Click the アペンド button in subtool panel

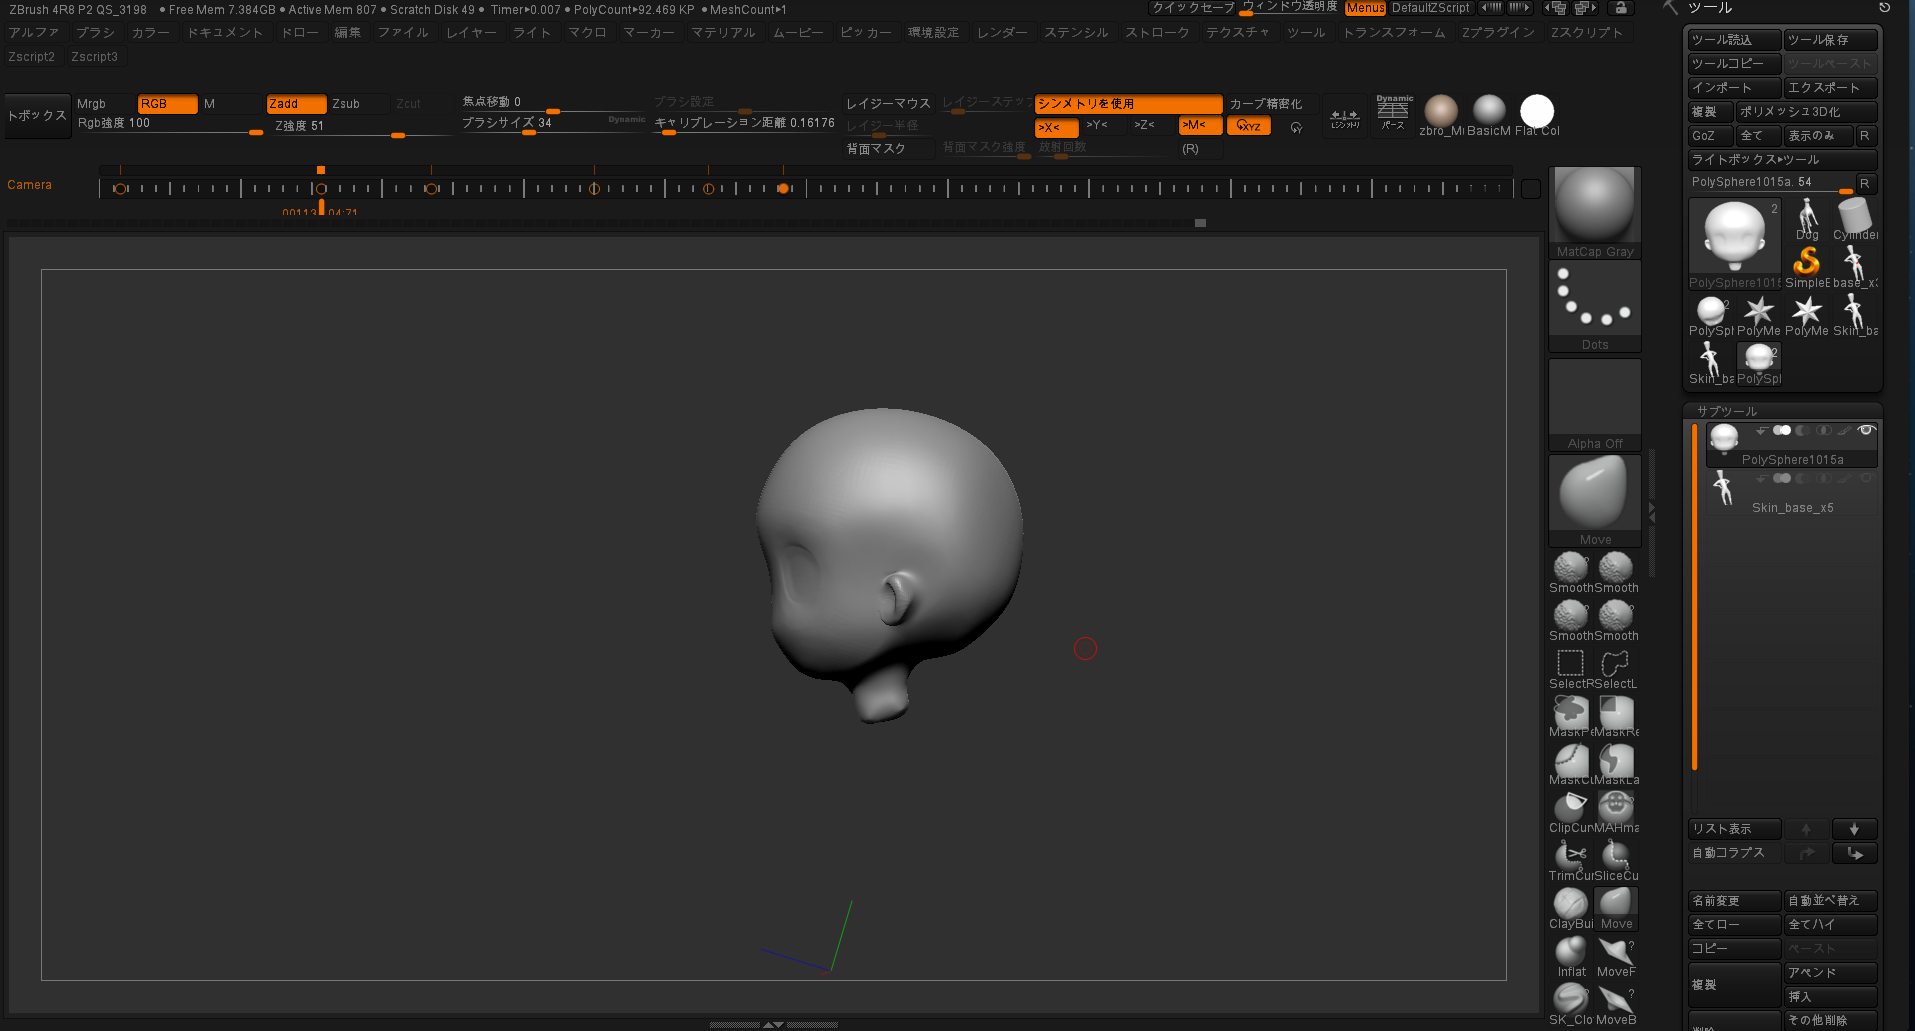click(x=1830, y=973)
